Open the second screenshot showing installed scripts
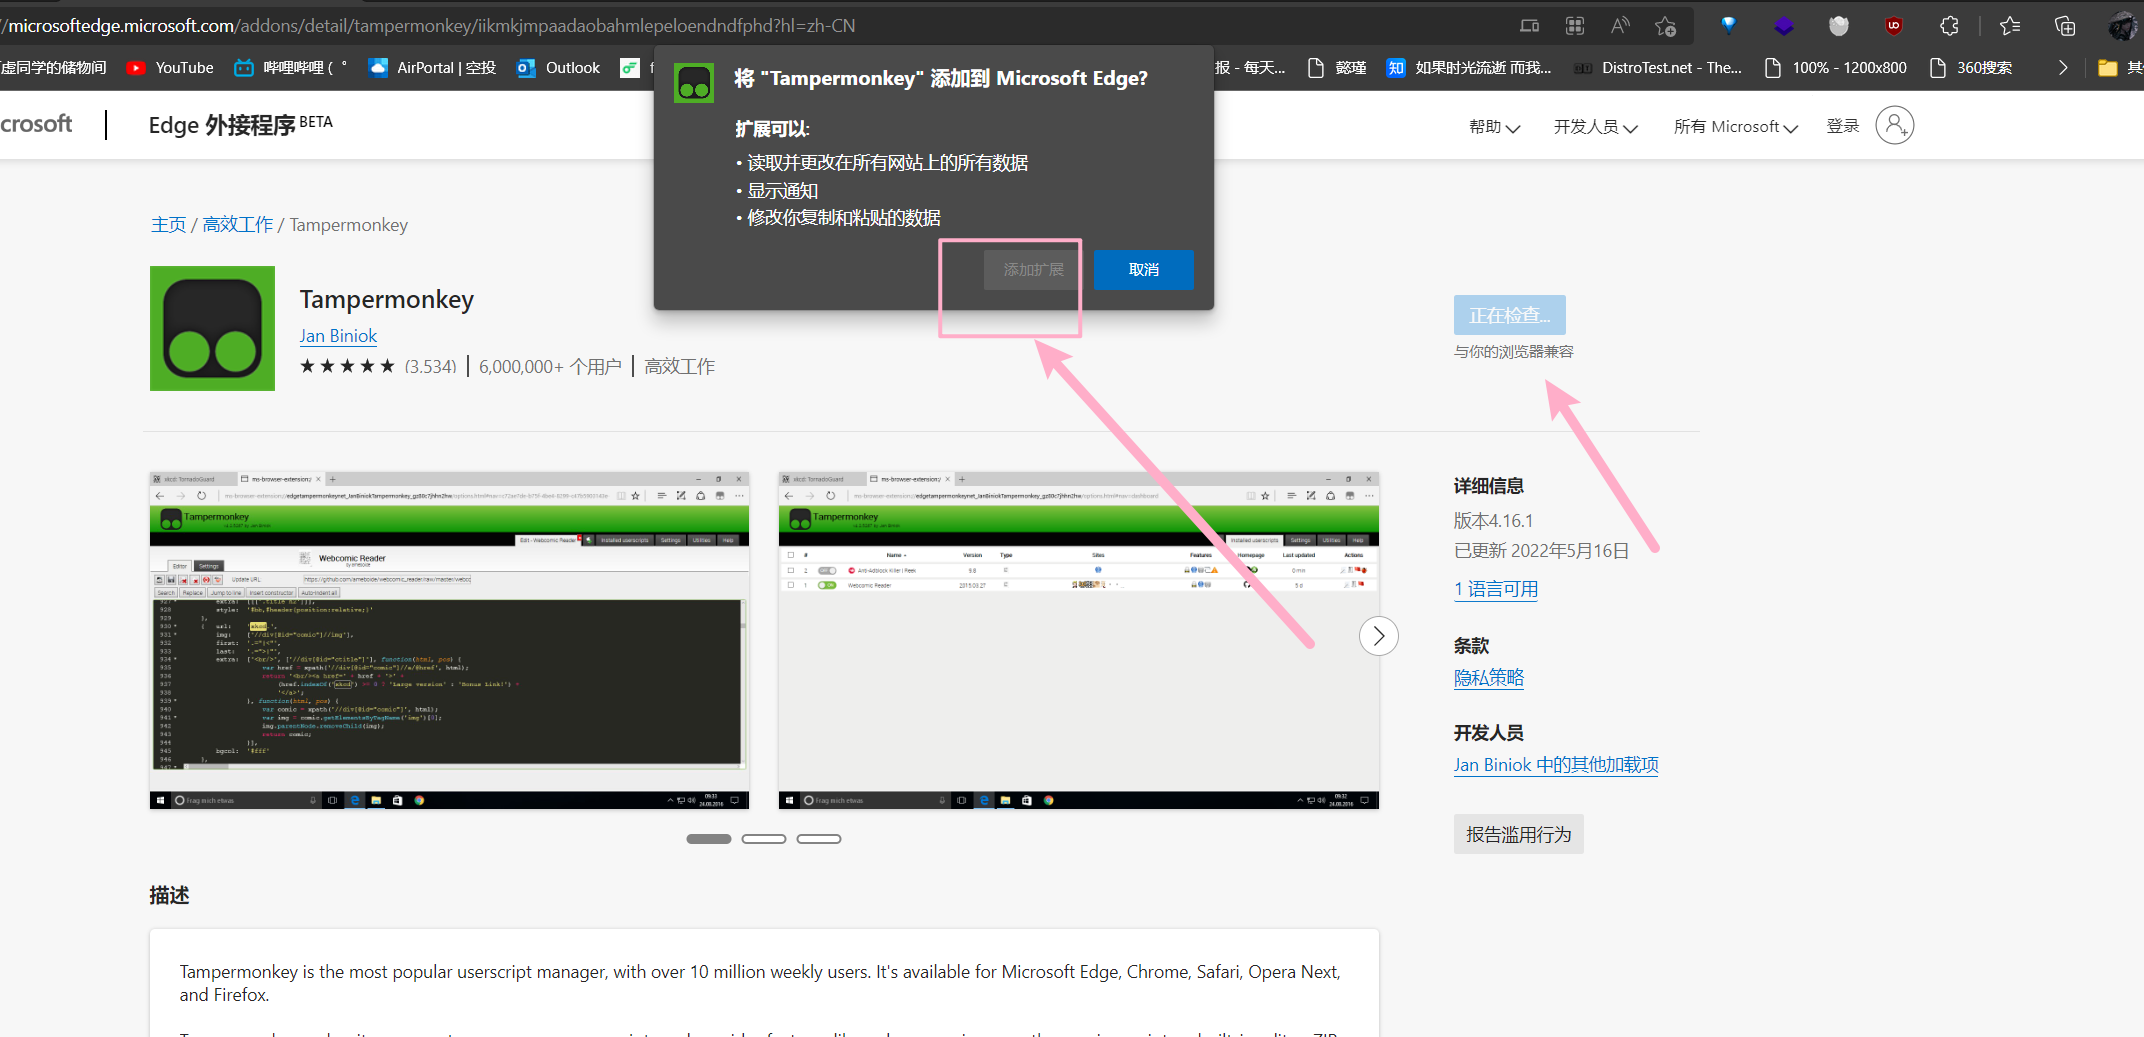The image size is (2144, 1037). coord(1078,640)
